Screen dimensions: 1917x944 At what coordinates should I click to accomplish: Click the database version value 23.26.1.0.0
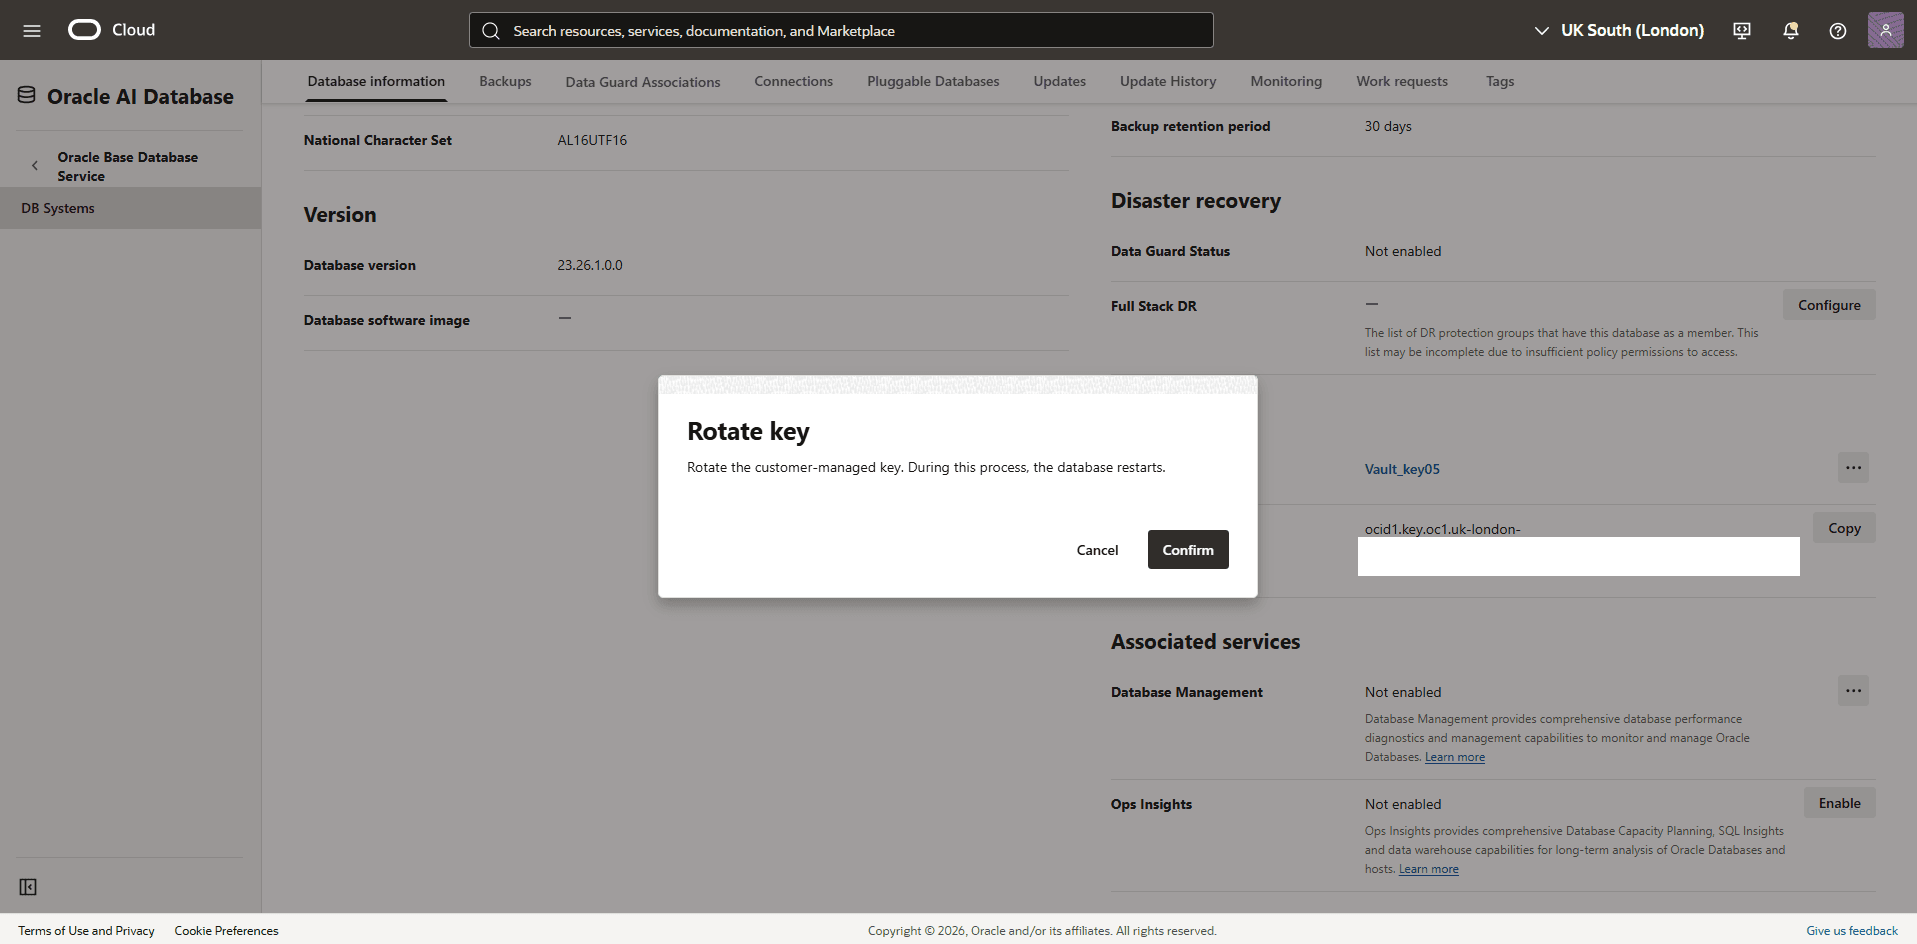click(590, 265)
